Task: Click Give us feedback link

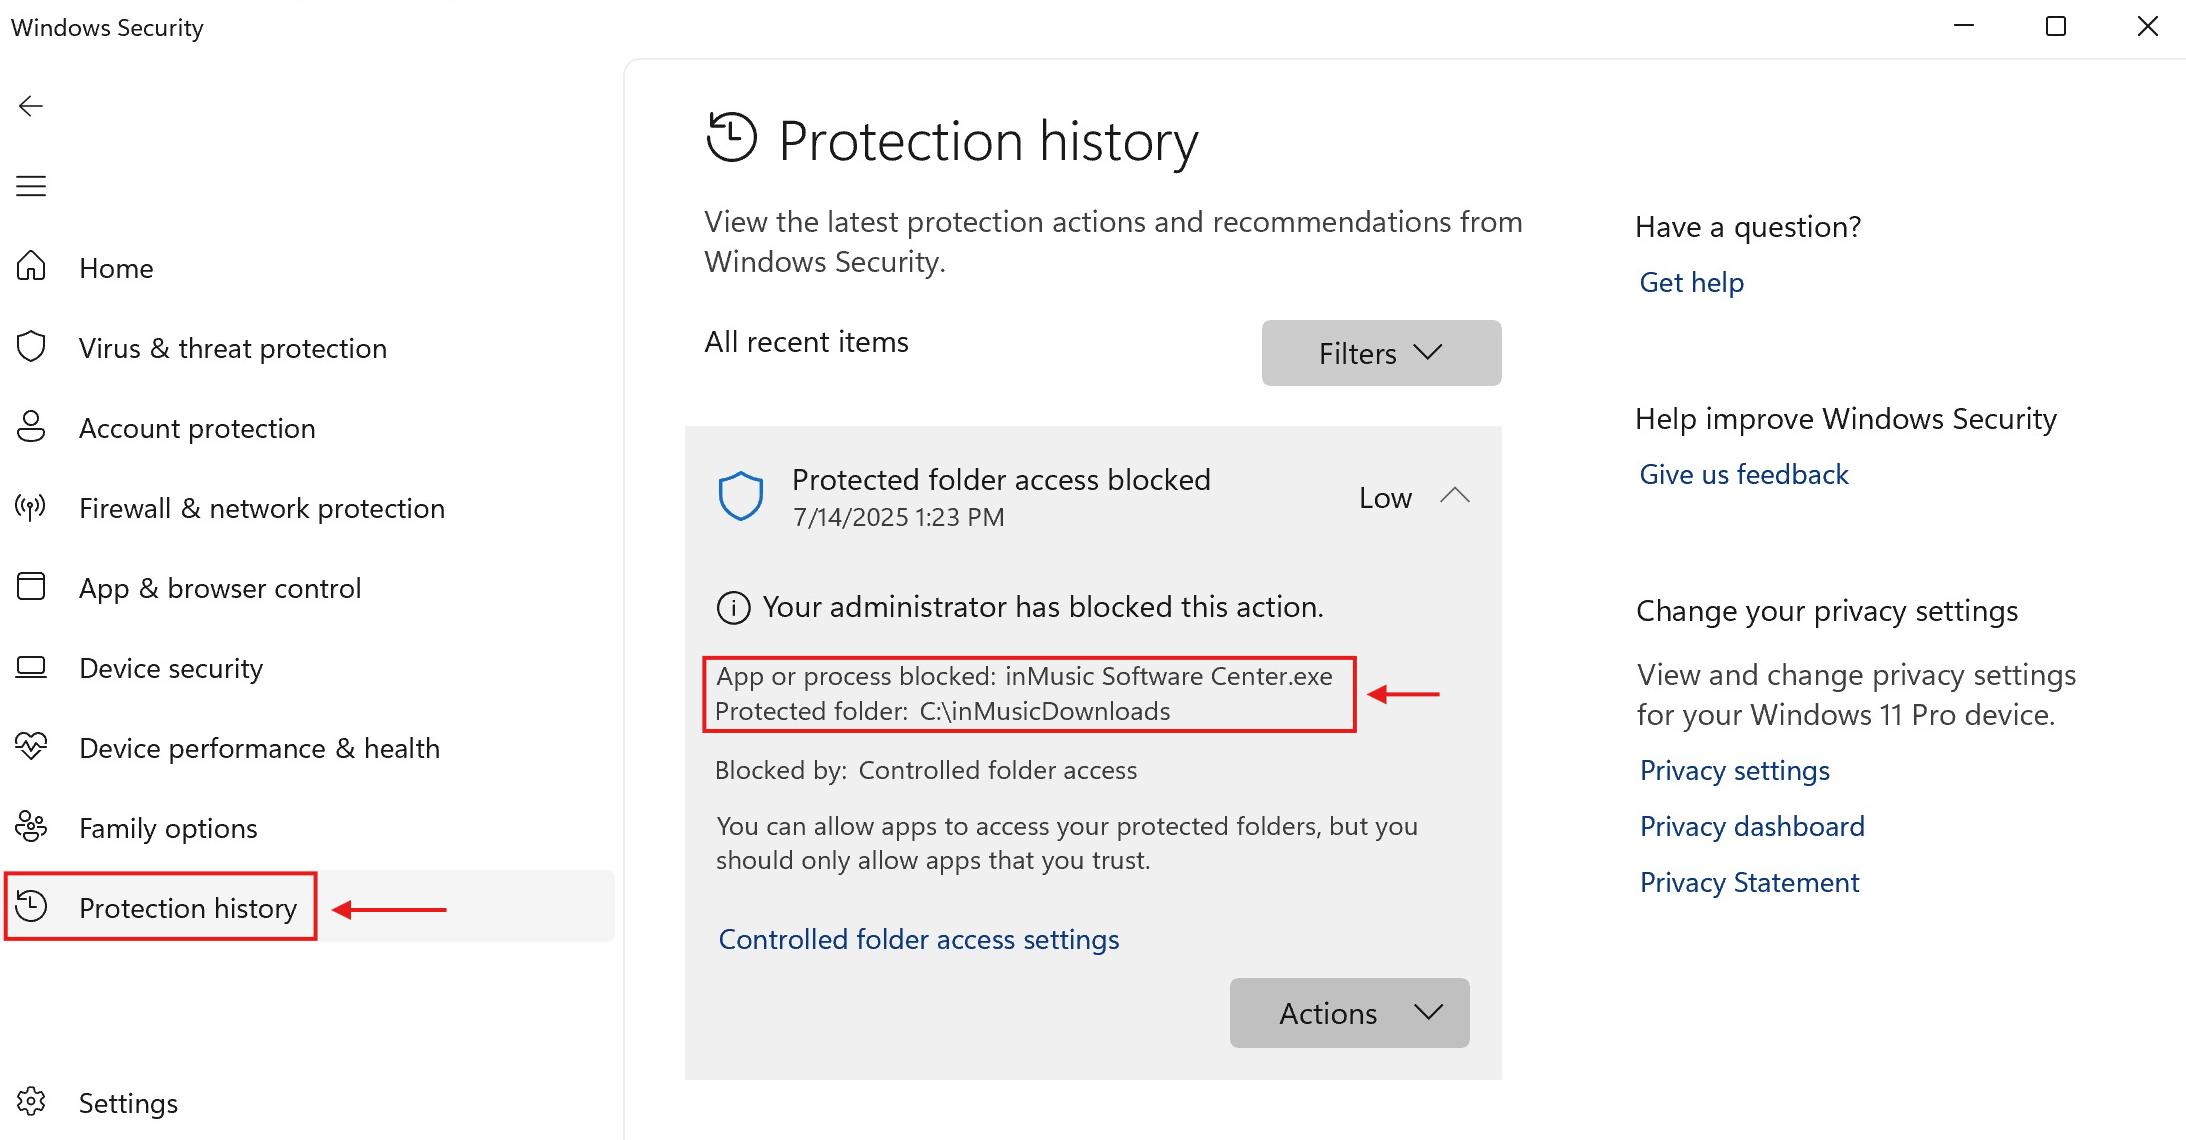Action: tap(1743, 474)
